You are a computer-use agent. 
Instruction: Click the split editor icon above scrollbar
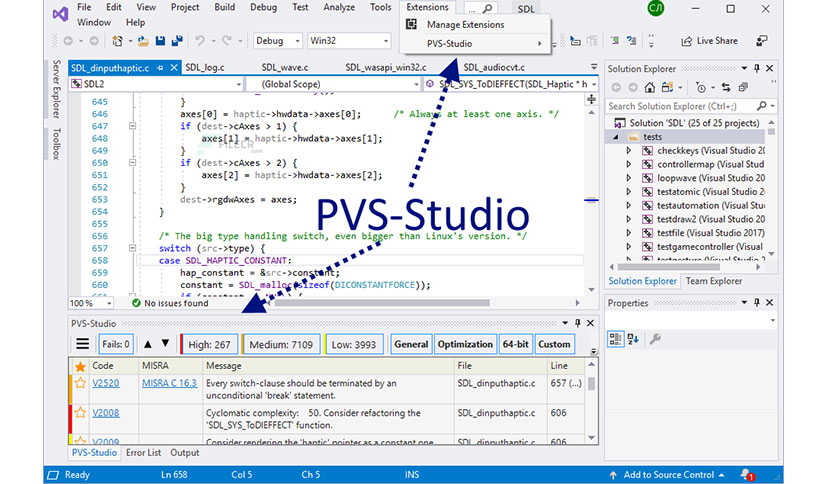pos(591,99)
